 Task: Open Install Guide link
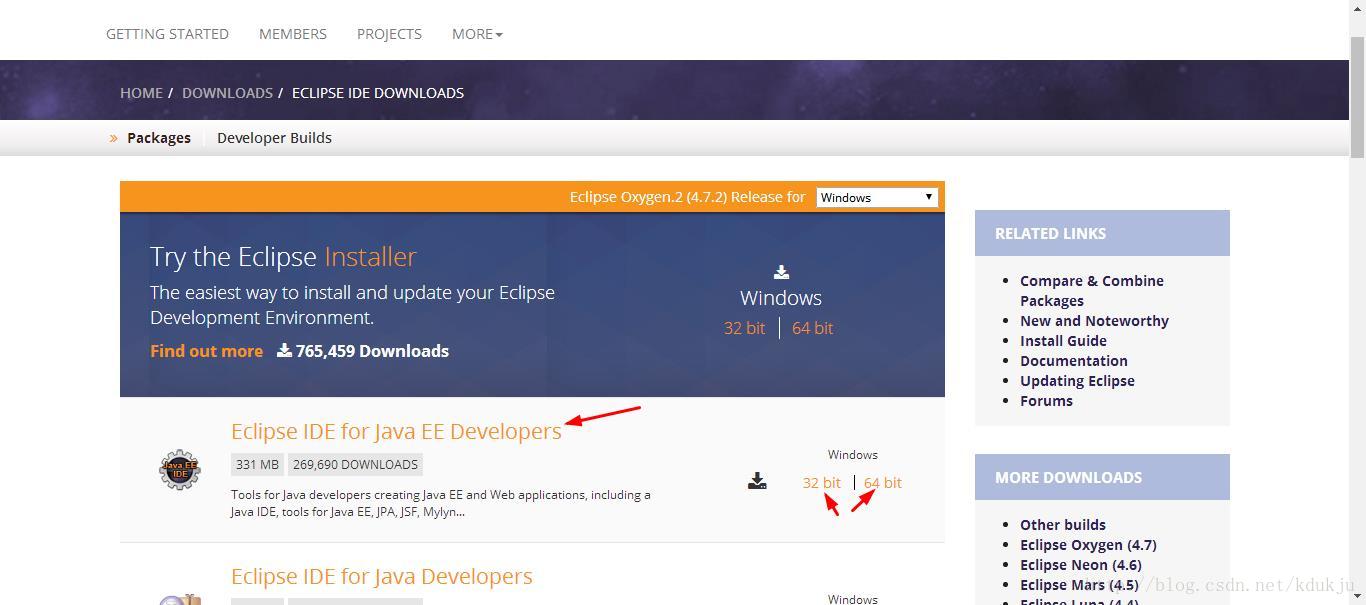click(1063, 341)
